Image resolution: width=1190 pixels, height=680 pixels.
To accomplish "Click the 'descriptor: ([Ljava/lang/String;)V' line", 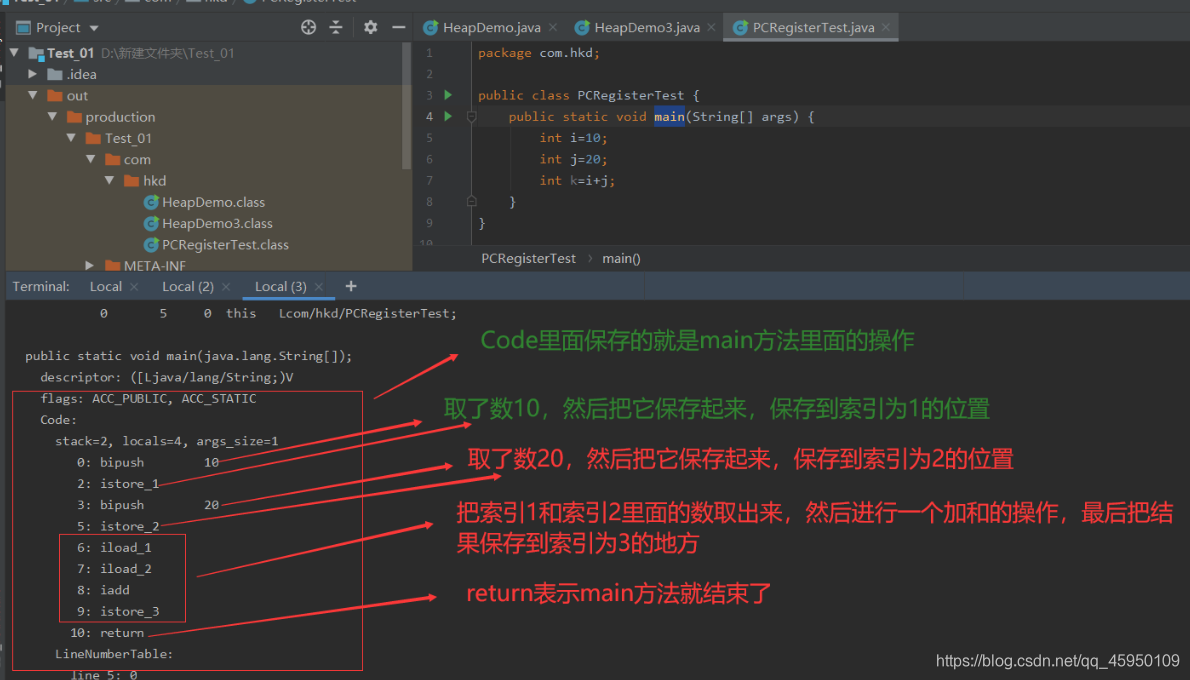I will (x=166, y=377).
